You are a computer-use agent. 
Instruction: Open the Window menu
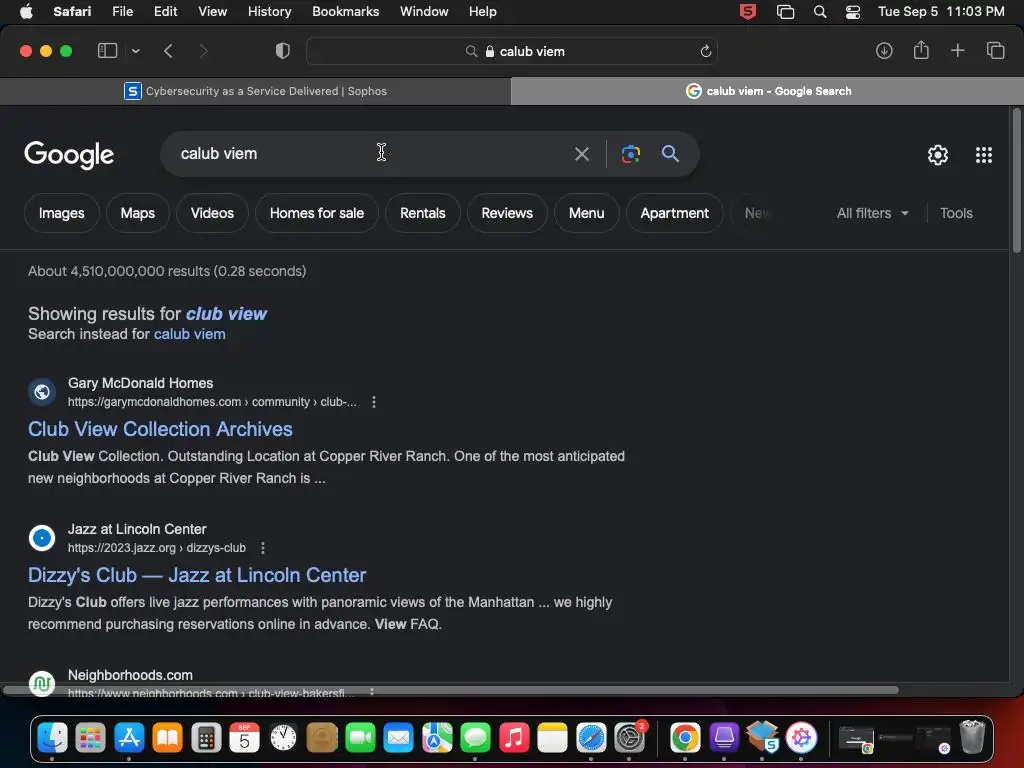(424, 12)
